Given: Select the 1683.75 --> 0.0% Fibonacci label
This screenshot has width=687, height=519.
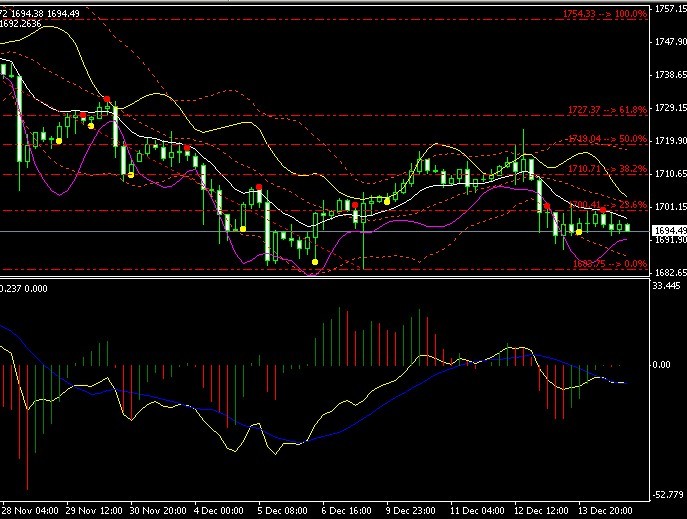Looking at the screenshot, I should click(x=610, y=264).
